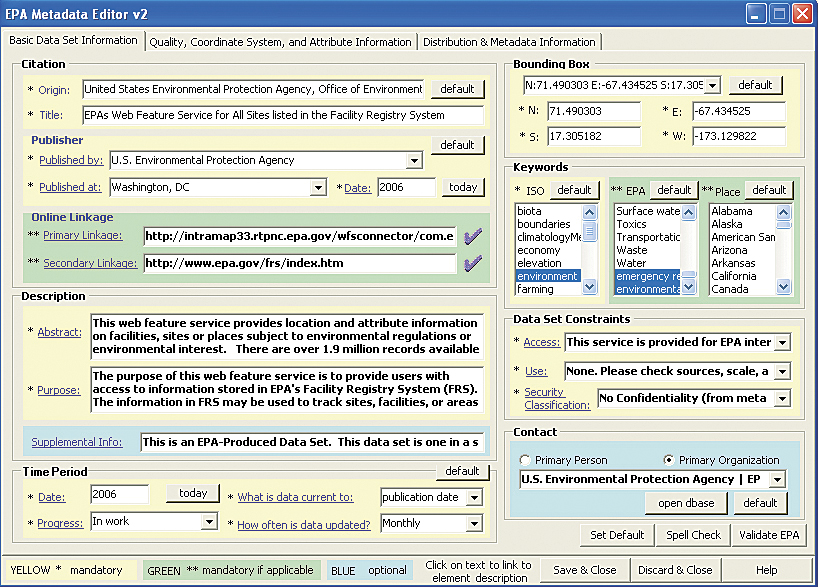
Task: Run Spell Check
Action: tap(693, 535)
